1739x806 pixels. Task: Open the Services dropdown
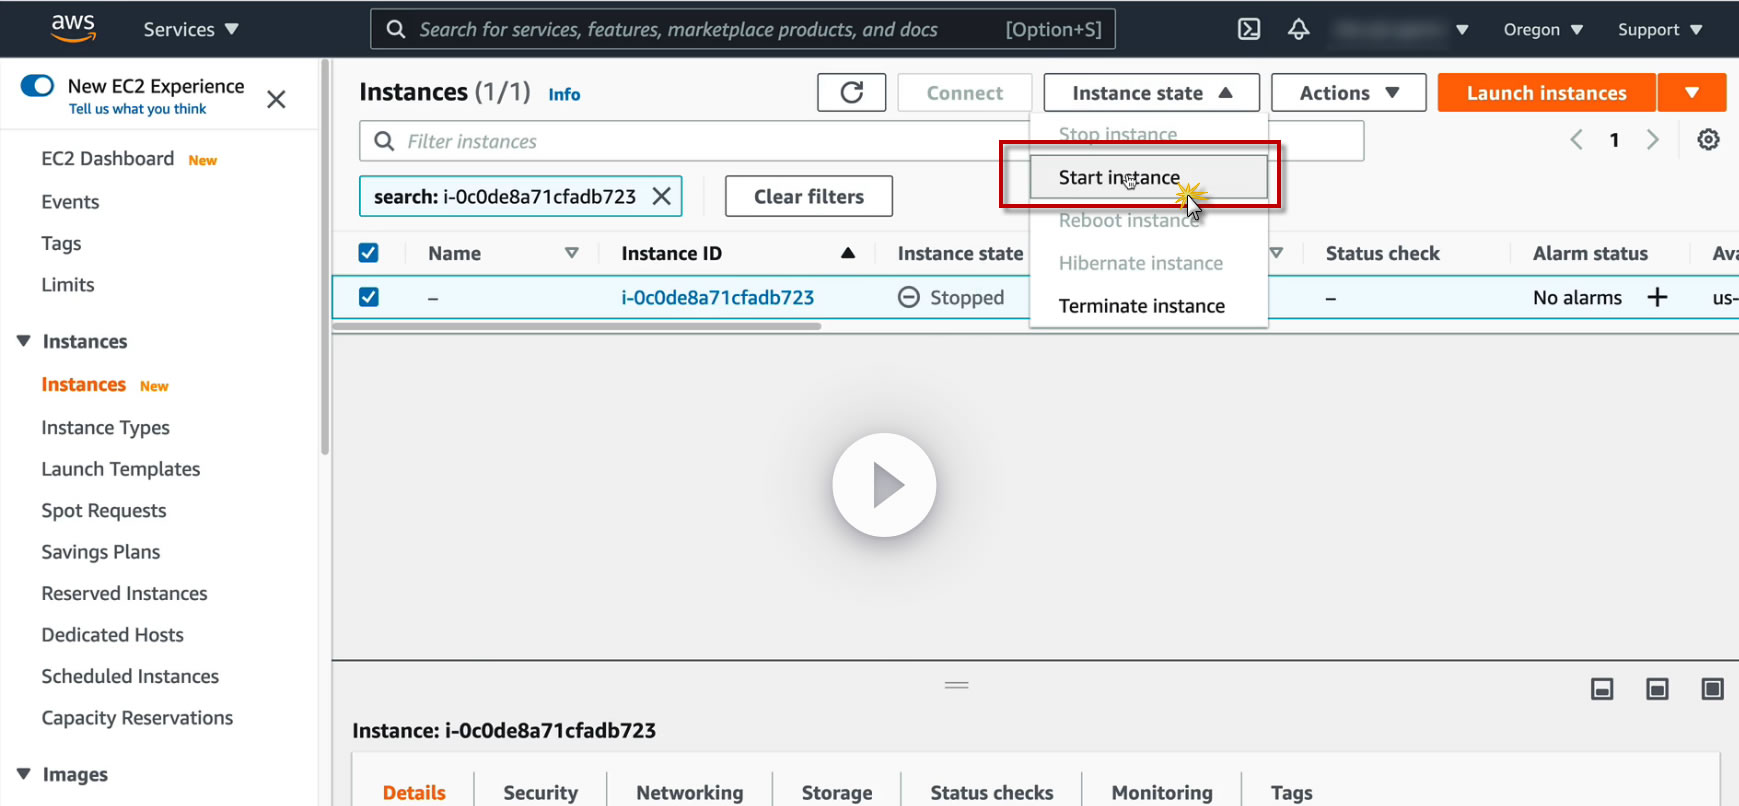tap(191, 29)
